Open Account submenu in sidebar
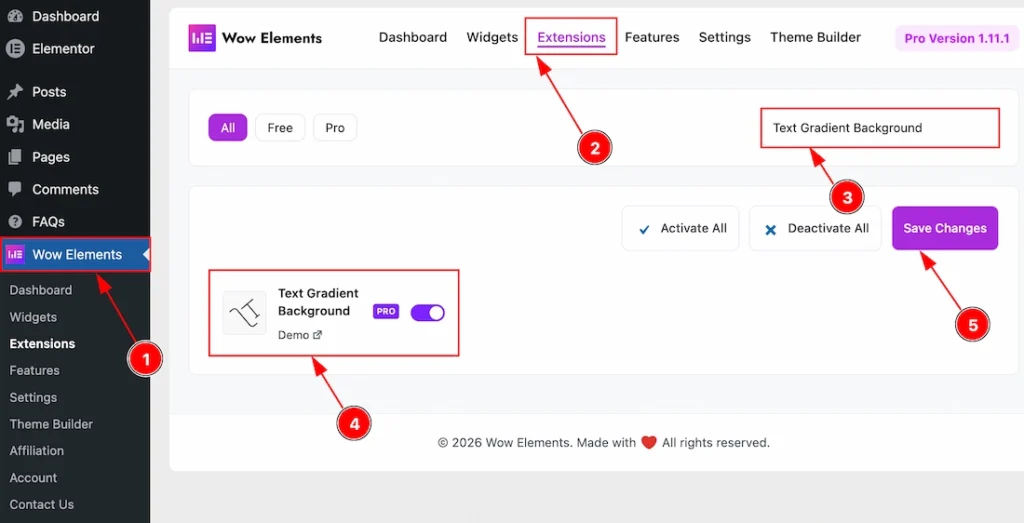The height and width of the screenshot is (523, 1024). pos(33,477)
